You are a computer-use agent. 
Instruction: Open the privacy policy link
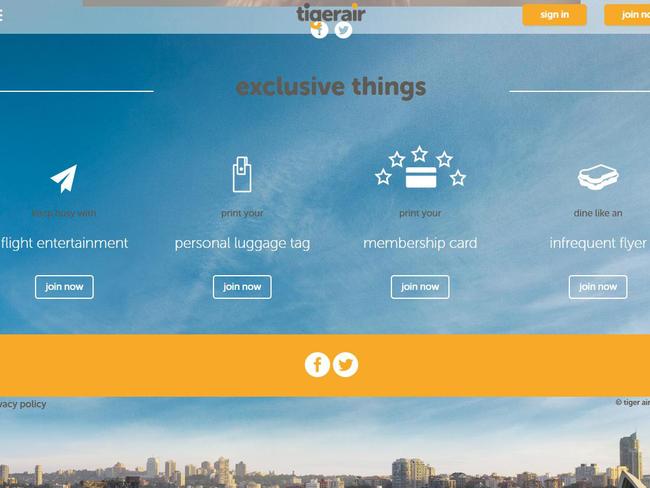tap(23, 404)
